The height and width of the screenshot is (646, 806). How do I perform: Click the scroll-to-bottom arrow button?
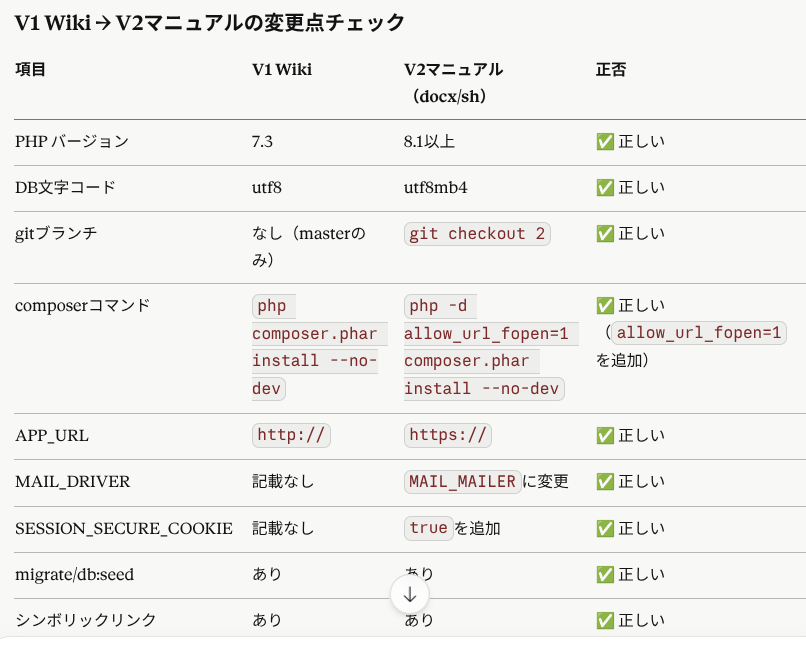pyautogui.click(x=410, y=594)
